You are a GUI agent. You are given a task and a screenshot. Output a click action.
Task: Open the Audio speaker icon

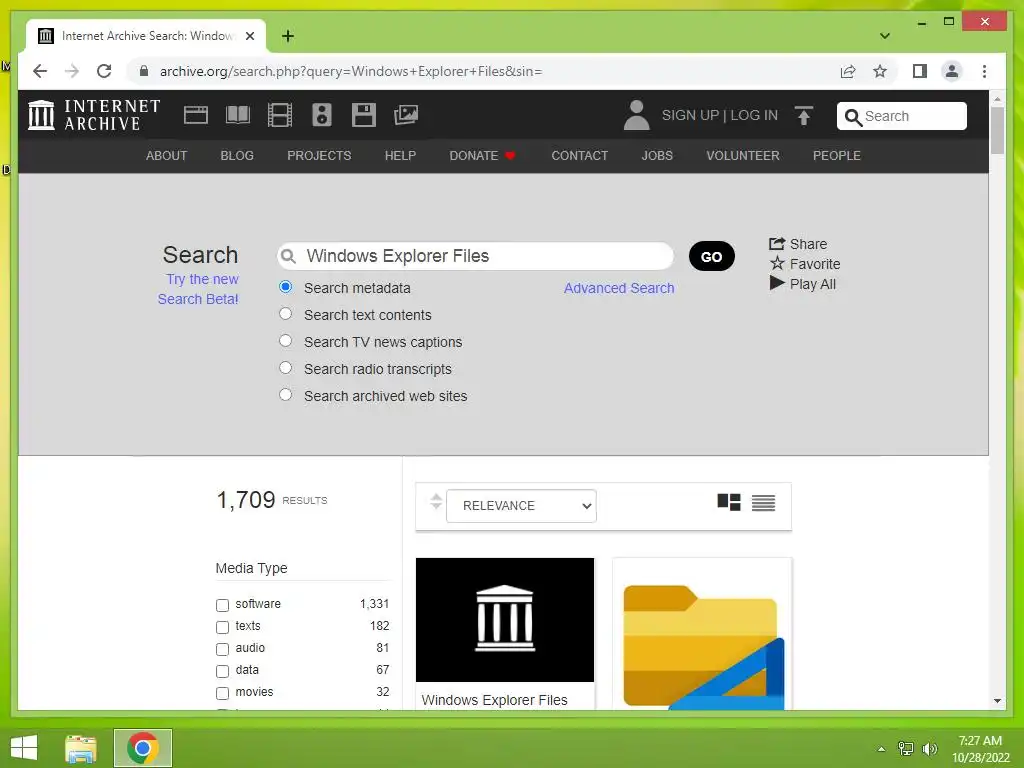321,115
